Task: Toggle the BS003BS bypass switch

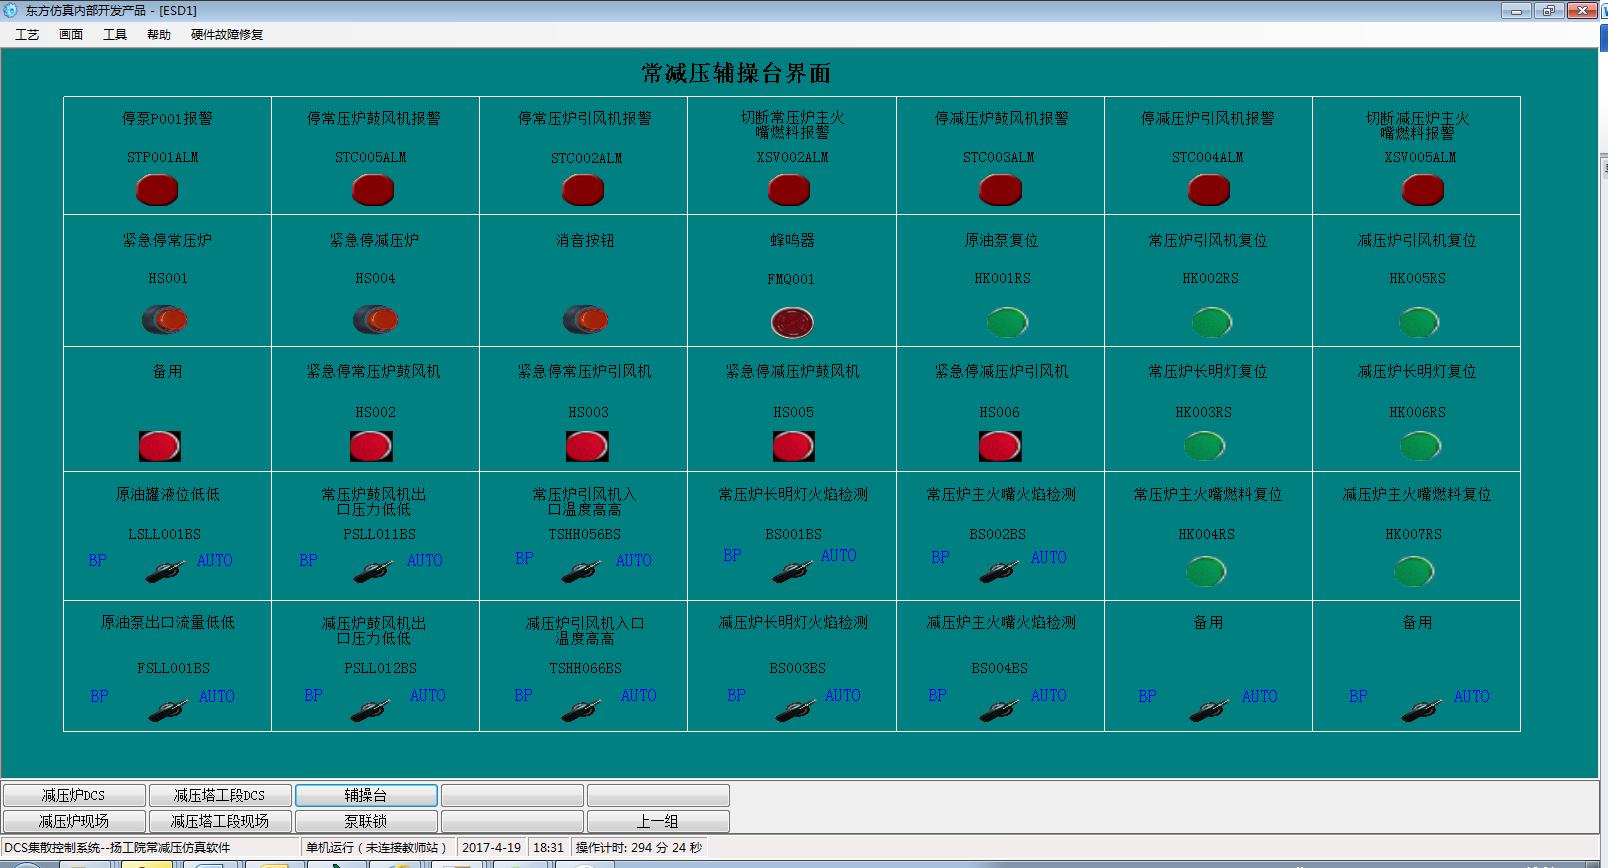Action: coord(795,710)
